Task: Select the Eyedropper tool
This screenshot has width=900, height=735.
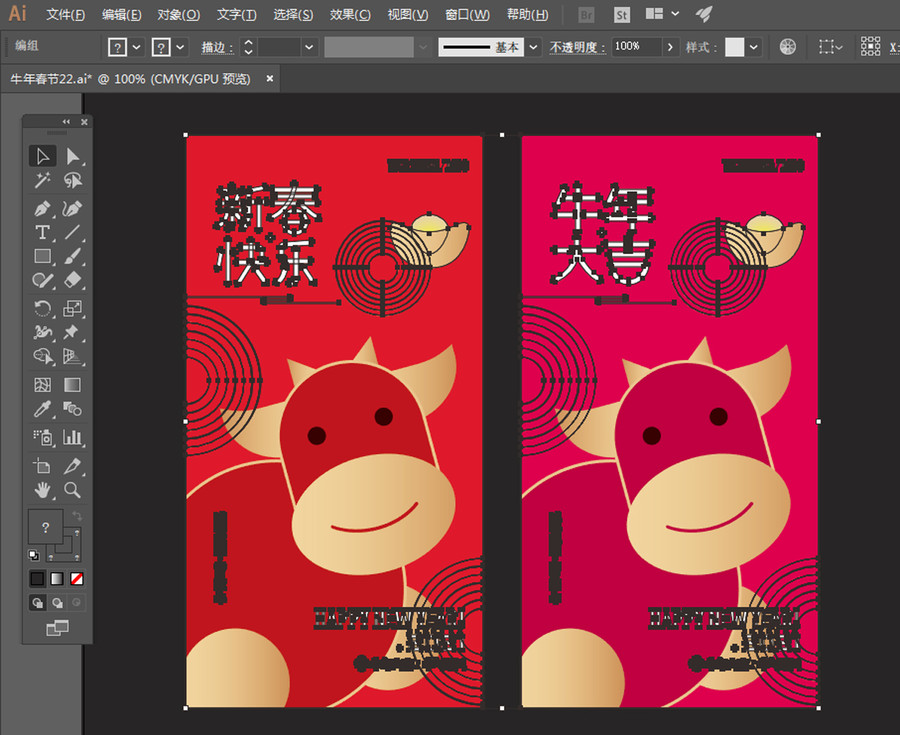Action: [x=42, y=409]
